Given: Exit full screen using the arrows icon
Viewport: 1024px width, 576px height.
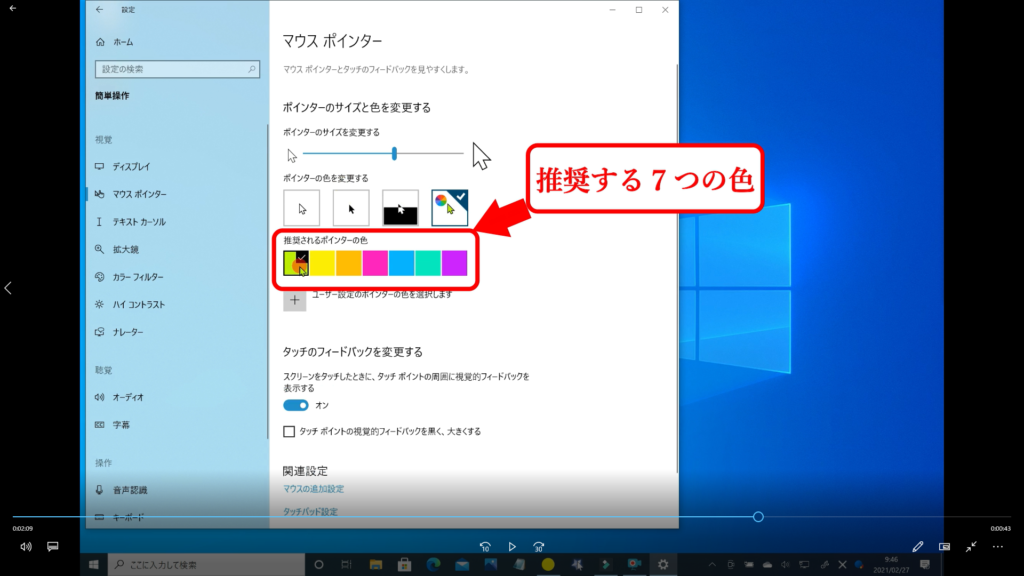Looking at the screenshot, I should point(971,547).
